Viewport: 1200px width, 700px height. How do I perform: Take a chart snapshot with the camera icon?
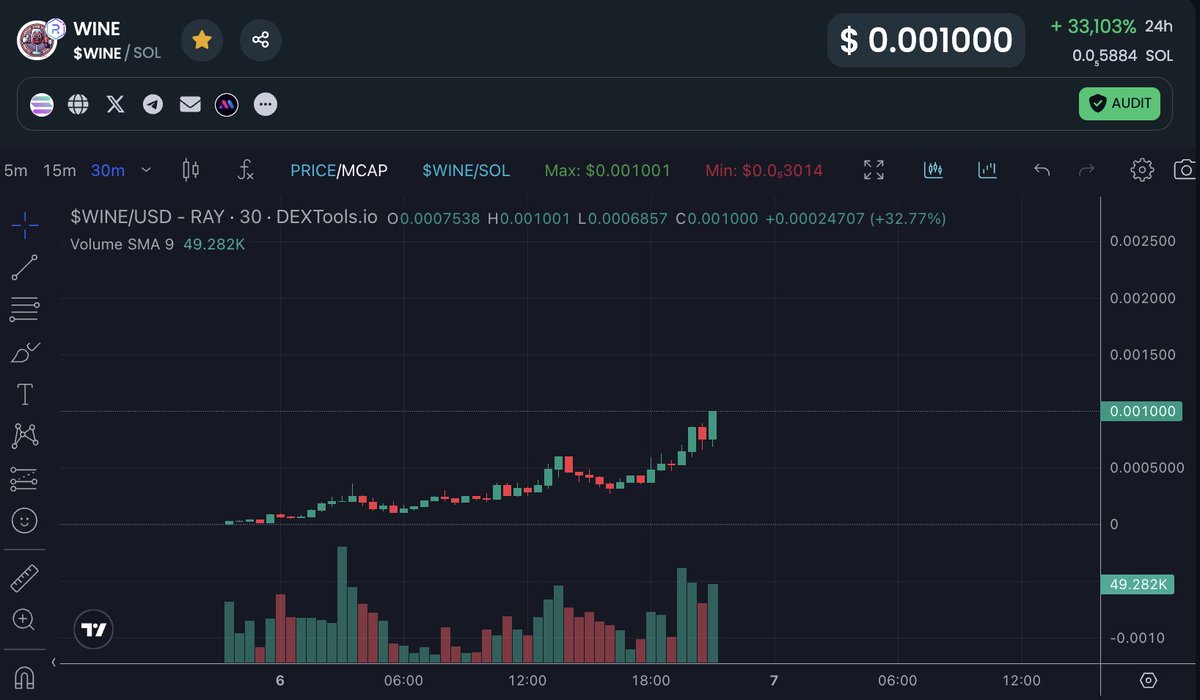click(1185, 170)
